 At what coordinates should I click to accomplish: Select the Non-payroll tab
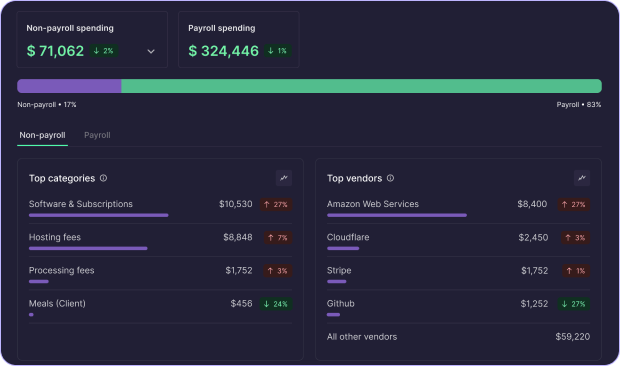click(x=42, y=135)
